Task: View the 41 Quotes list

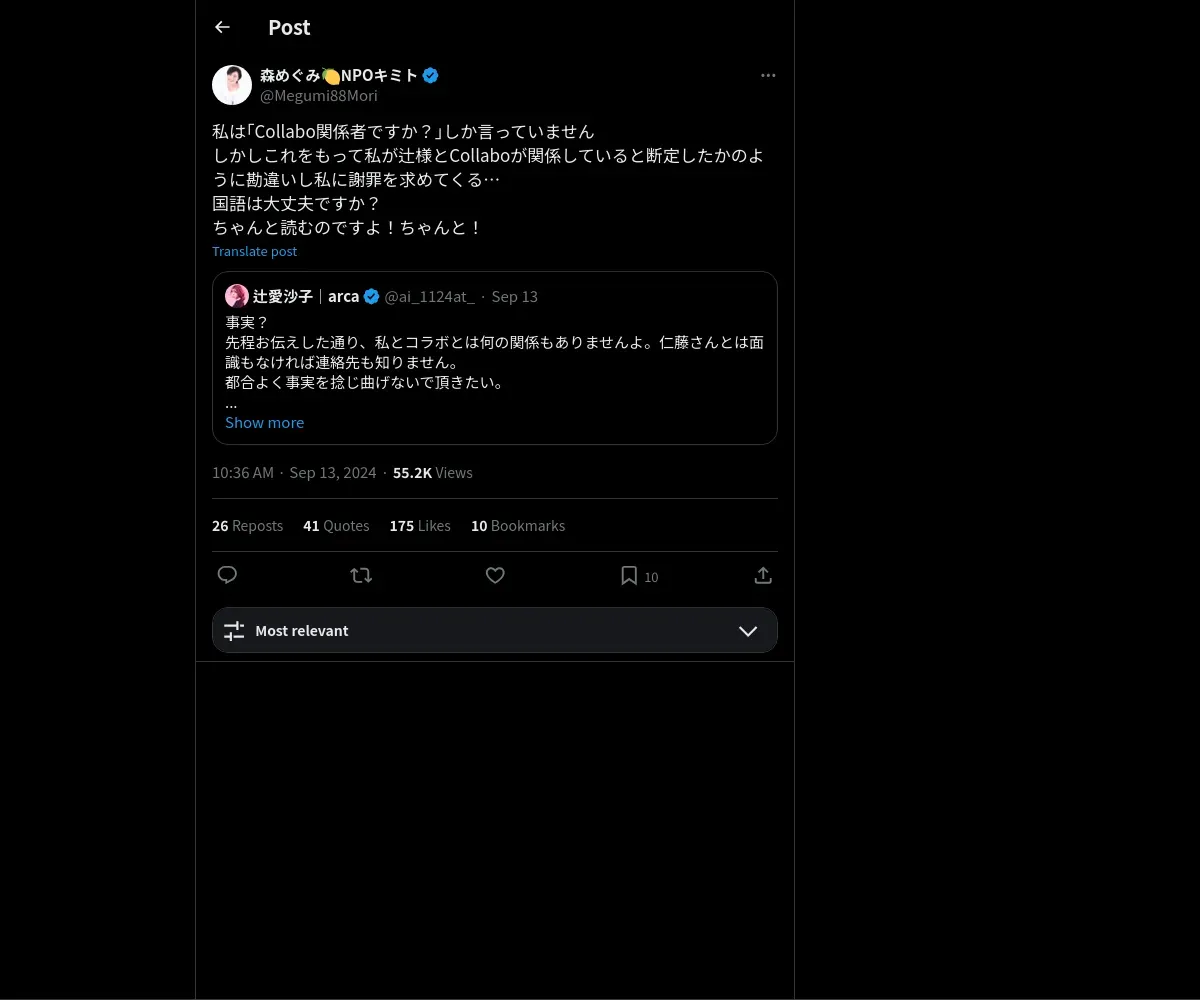Action: click(x=336, y=526)
